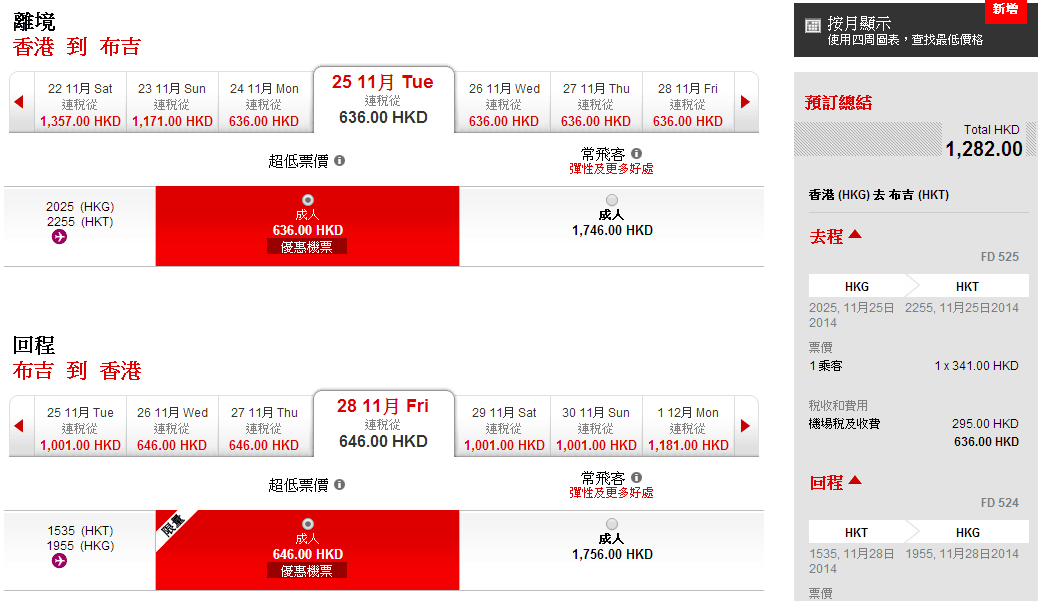The width and height of the screenshot is (1044, 601).
Task: Select 1,756.00 HKD return frequent flyer radio
Action: click(x=612, y=524)
